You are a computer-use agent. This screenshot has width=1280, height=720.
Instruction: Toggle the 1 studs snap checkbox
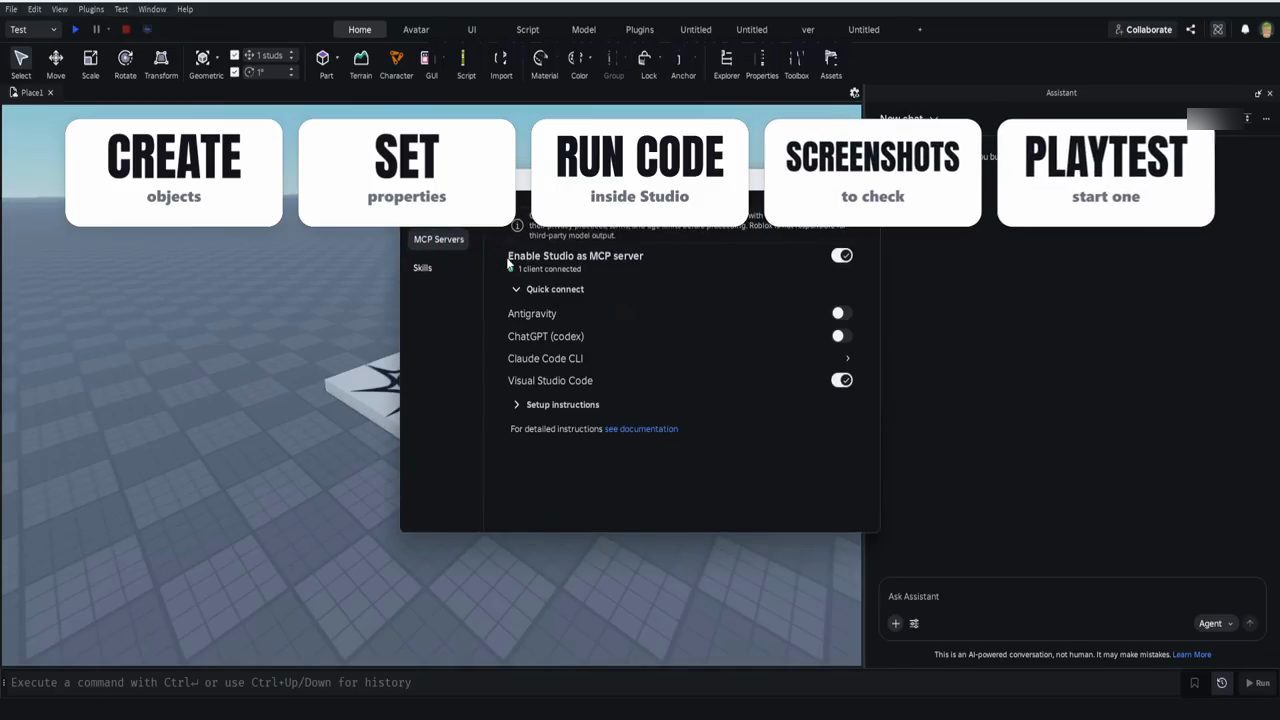click(235, 55)
